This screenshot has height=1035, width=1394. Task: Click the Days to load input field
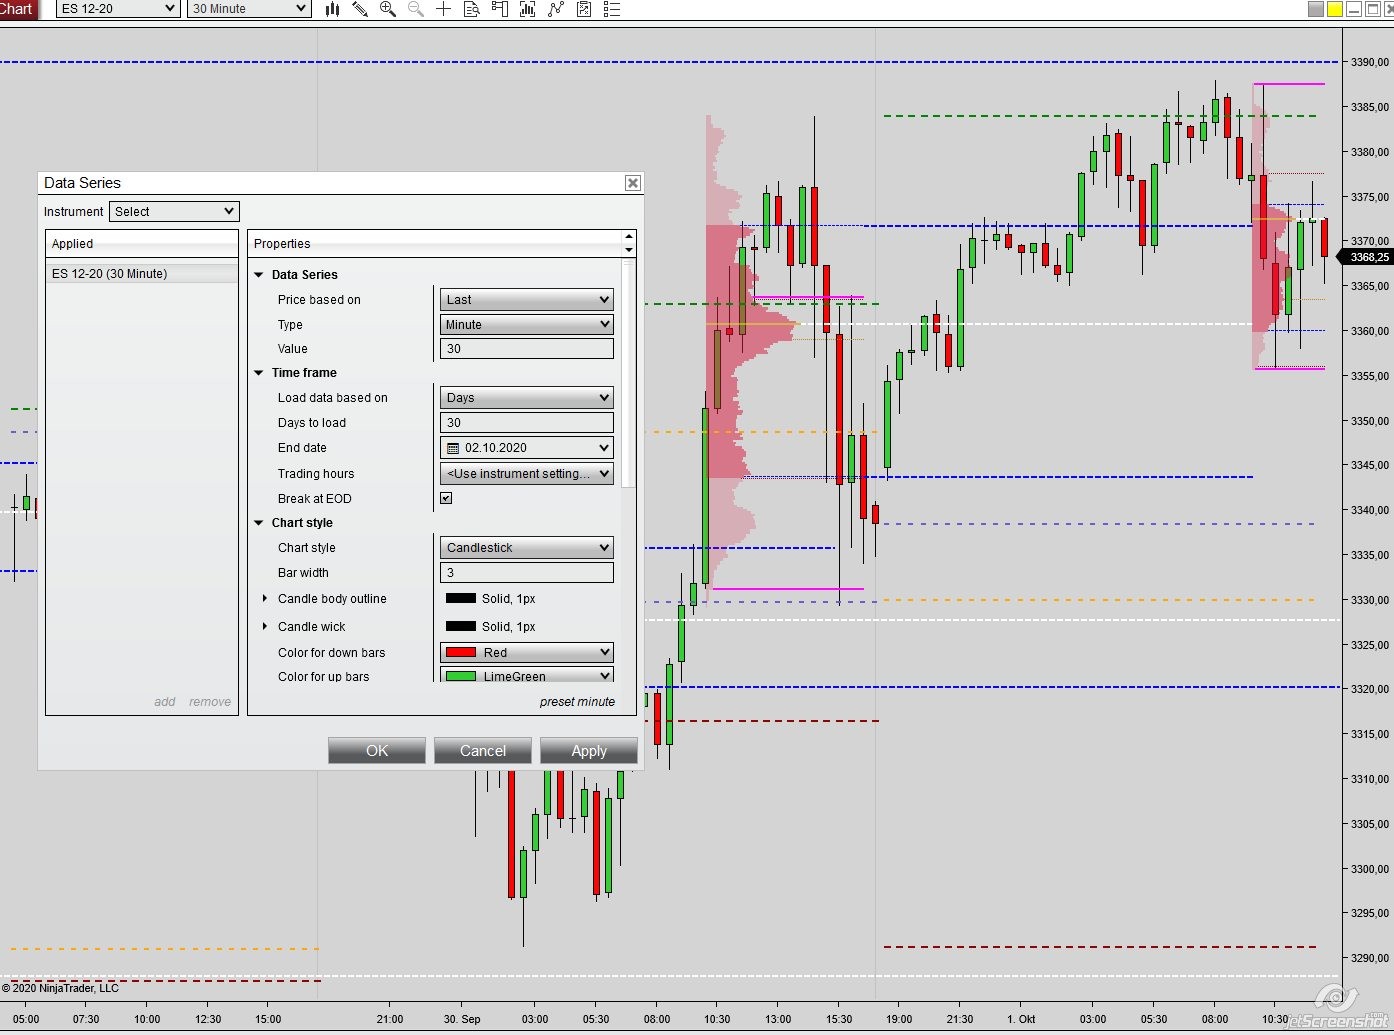(526, 423)
